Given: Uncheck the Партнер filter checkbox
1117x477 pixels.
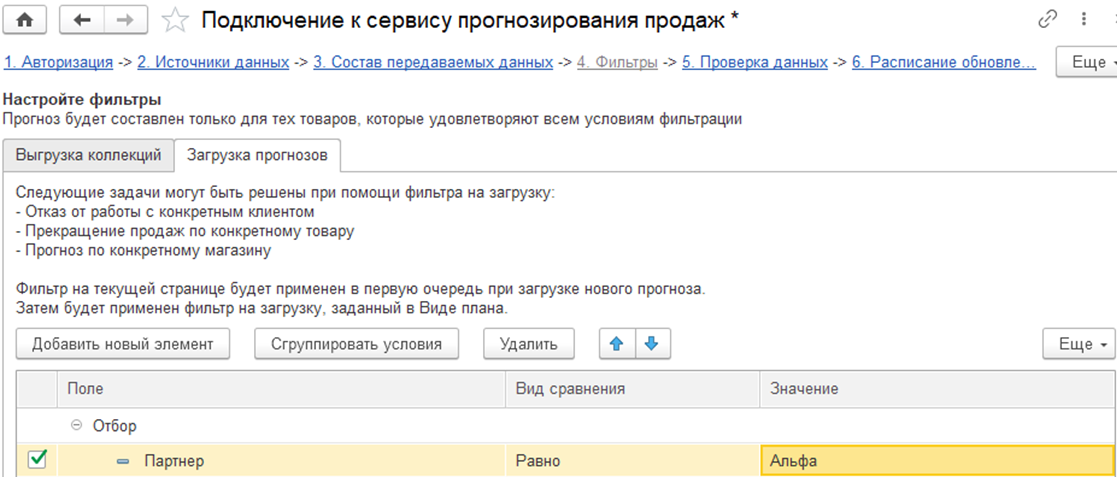Looking at the screenshot, I should point(37,460).
